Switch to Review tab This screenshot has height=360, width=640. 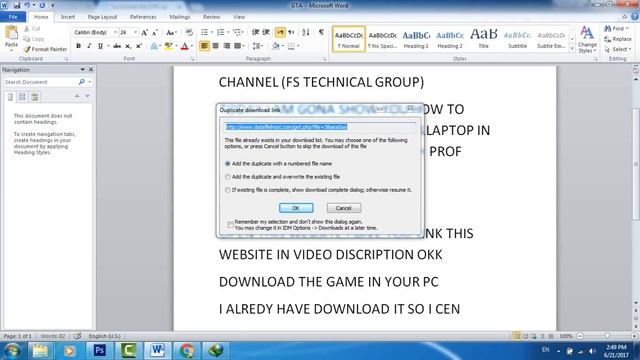tap(211, 17)
